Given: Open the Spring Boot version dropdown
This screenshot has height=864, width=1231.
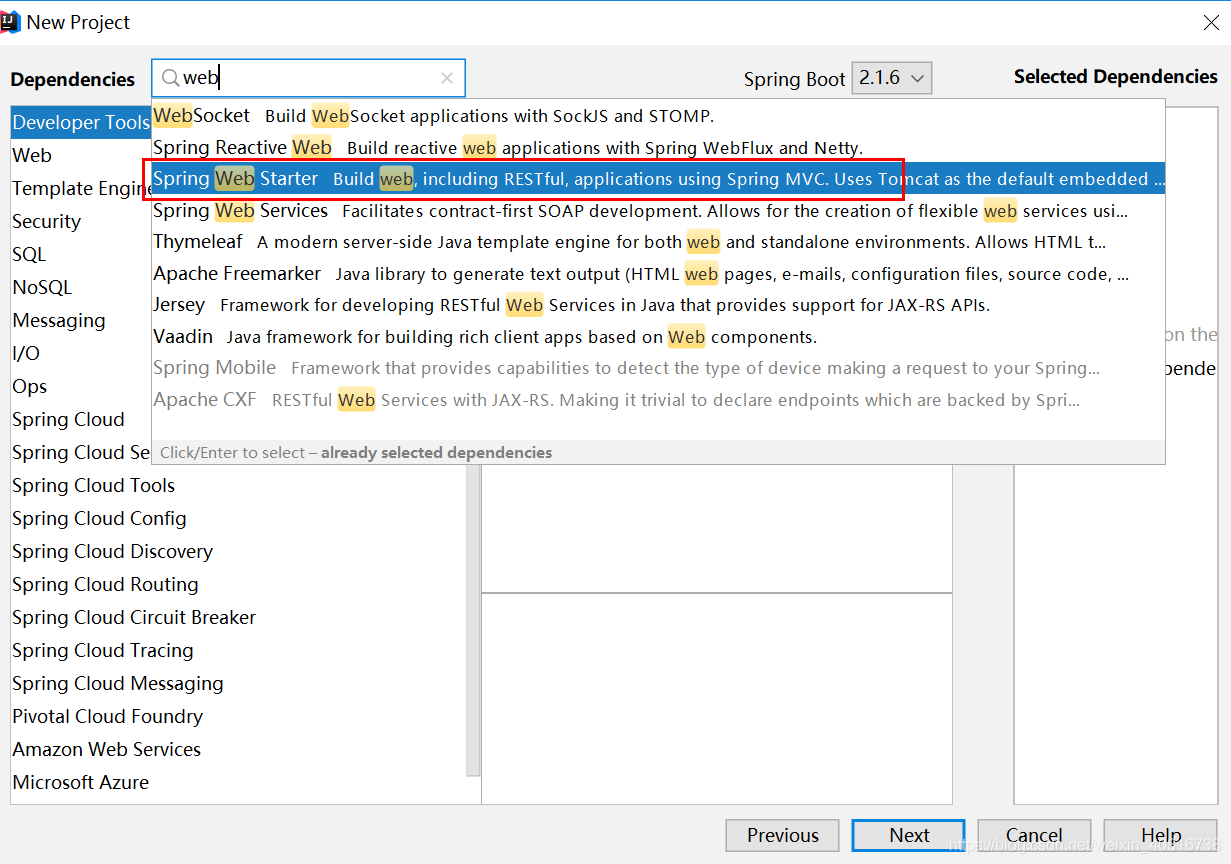Looking at the screenshot, I should [892, 78].
